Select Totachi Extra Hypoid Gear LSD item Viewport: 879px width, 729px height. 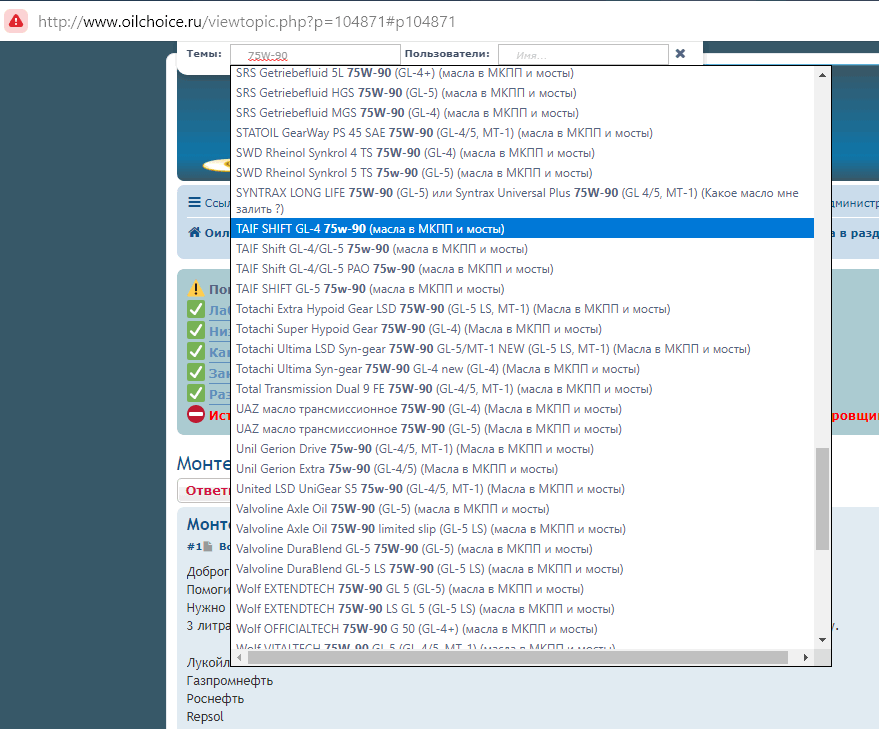coord(522,309)
